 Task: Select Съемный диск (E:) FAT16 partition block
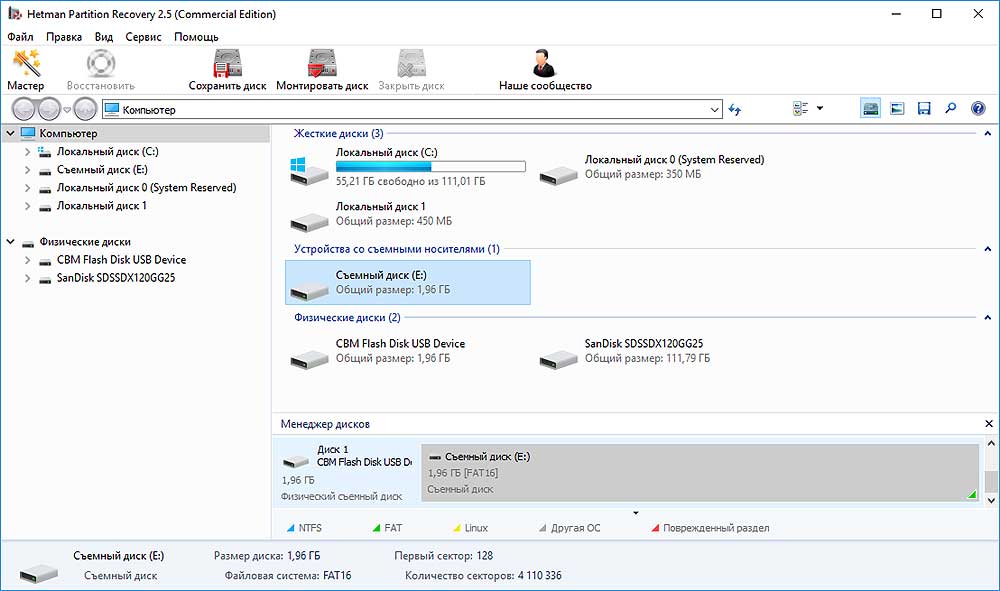[700, 472]
